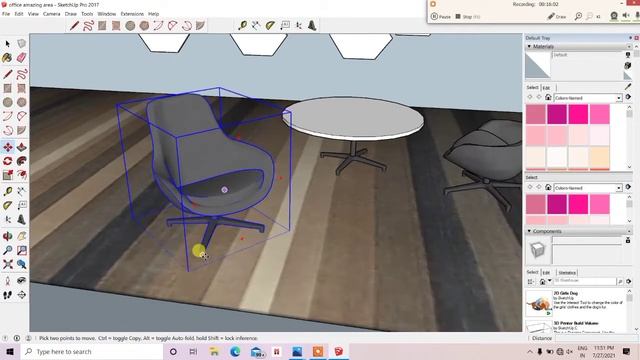Open the components view options list dropdown
The width and height of the screenshot is (640, 360).
[531, 282]
